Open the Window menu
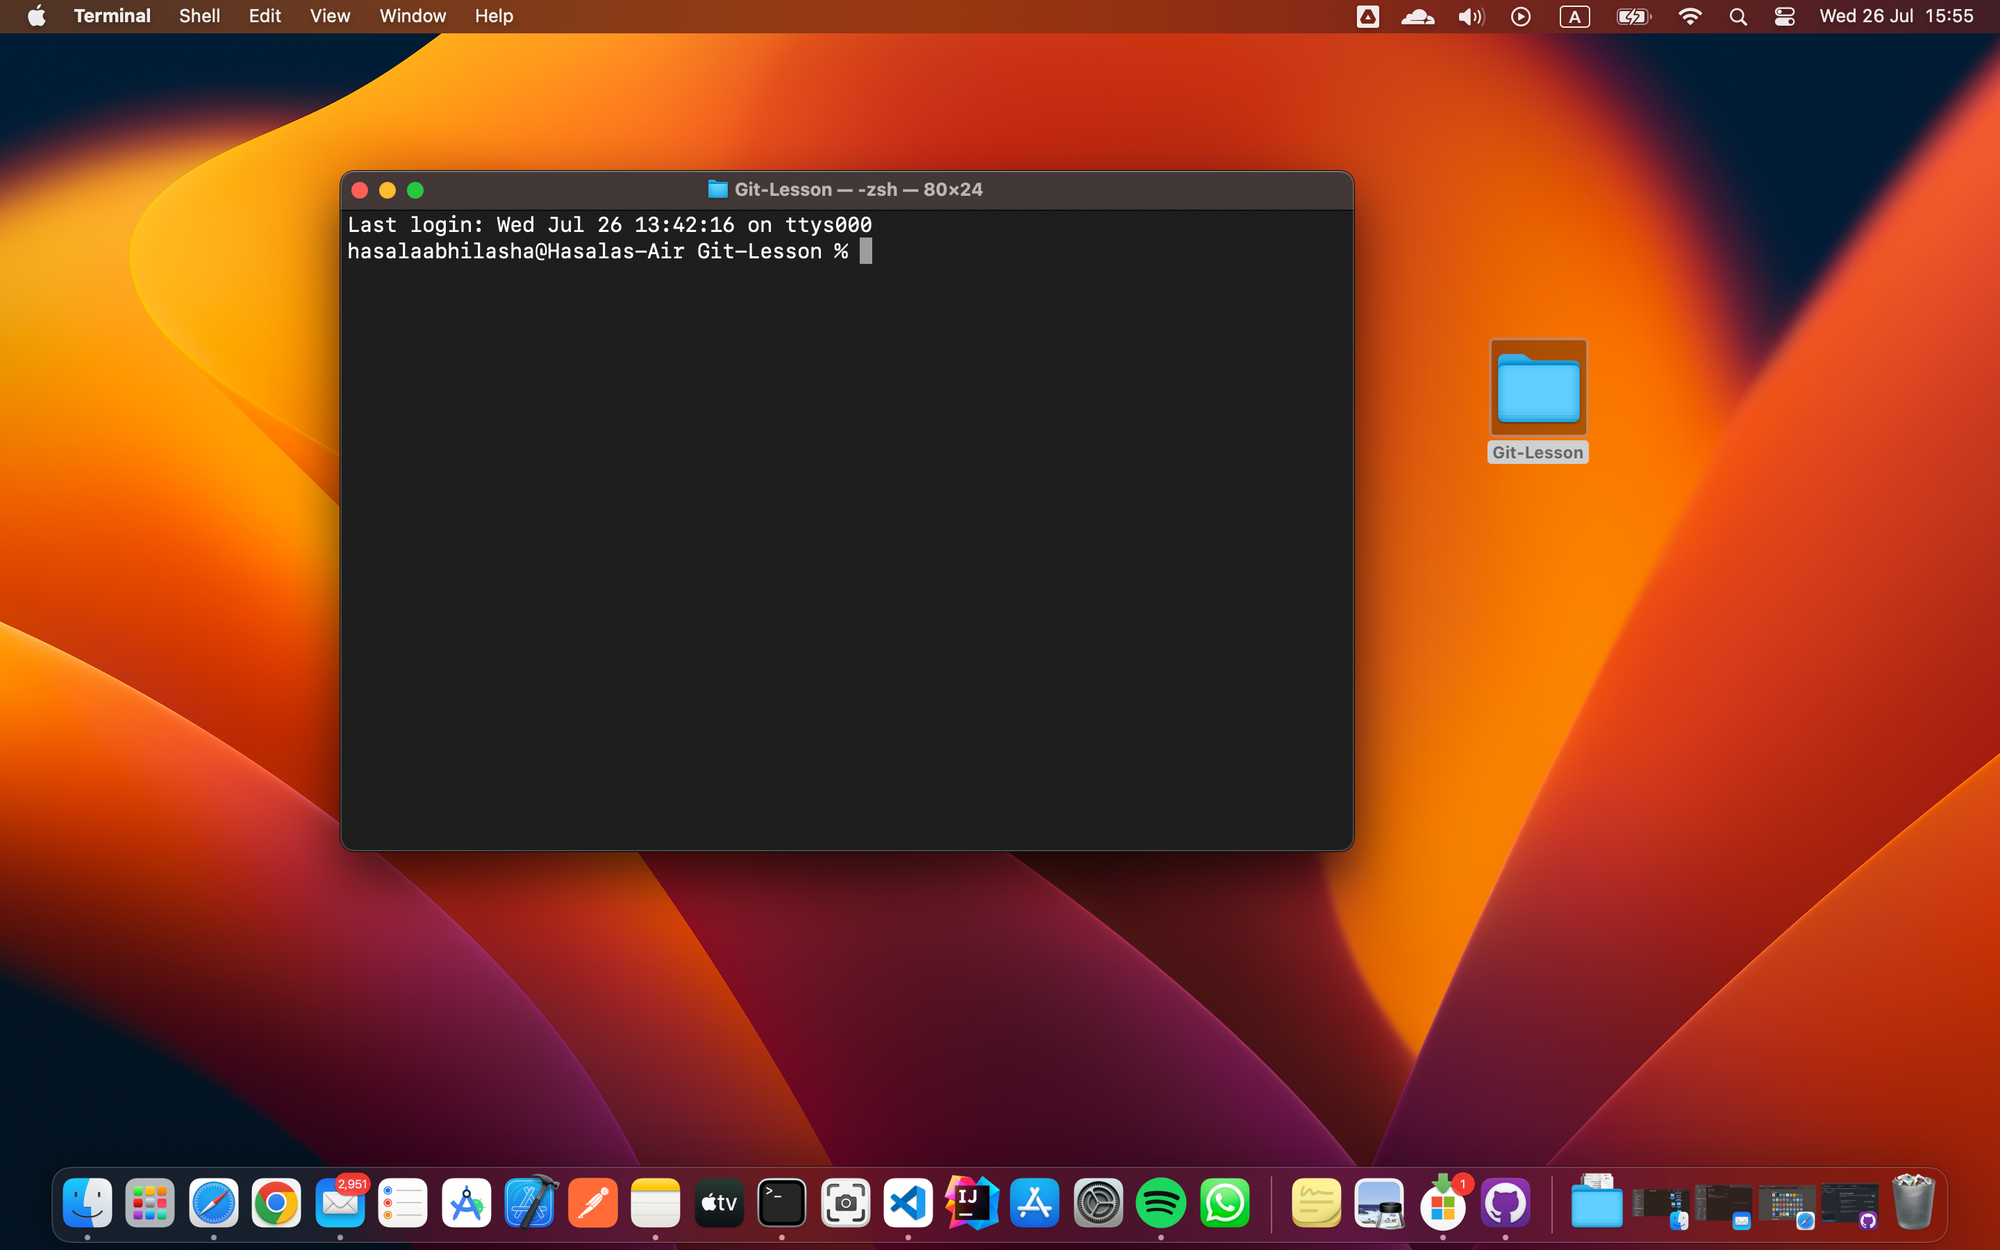Viewport: 2000px width, 1250px height. tap(412, 16)
